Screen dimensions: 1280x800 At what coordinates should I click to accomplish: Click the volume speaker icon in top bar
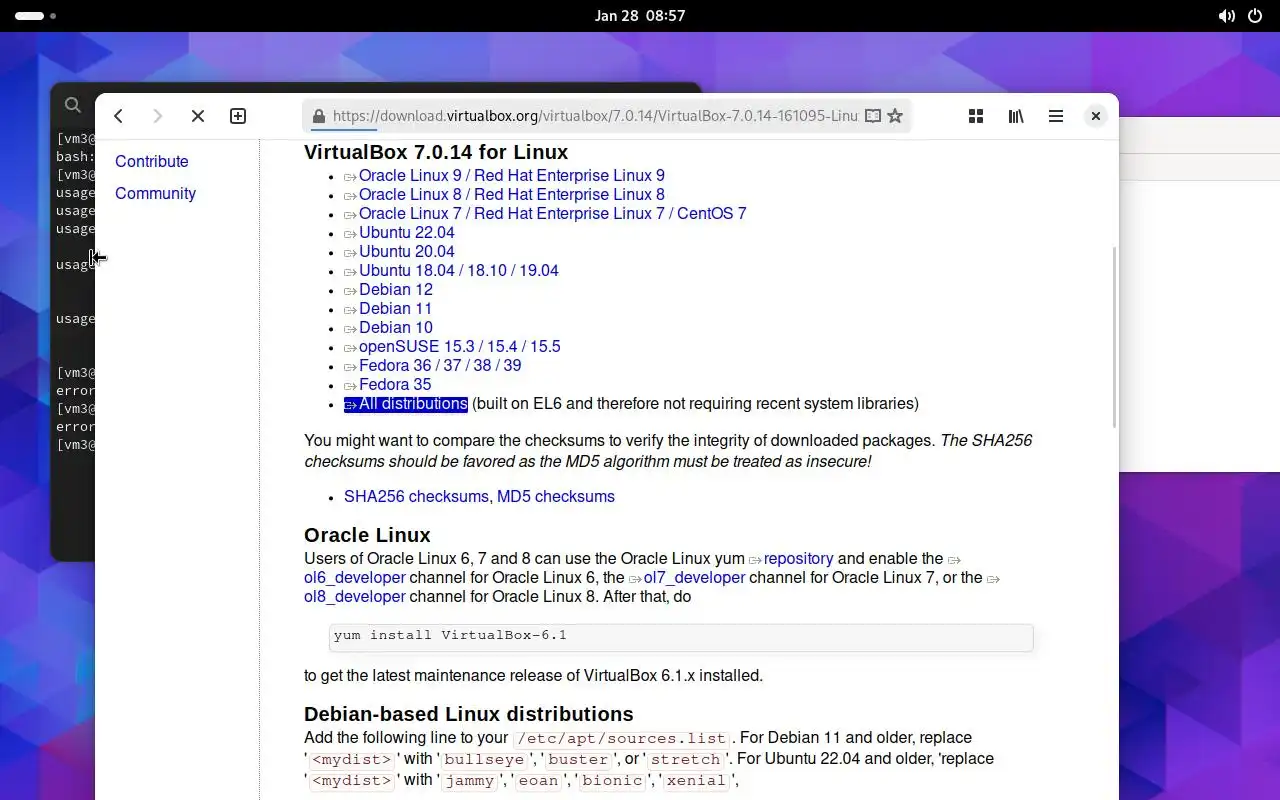[x=1226, y=16]
